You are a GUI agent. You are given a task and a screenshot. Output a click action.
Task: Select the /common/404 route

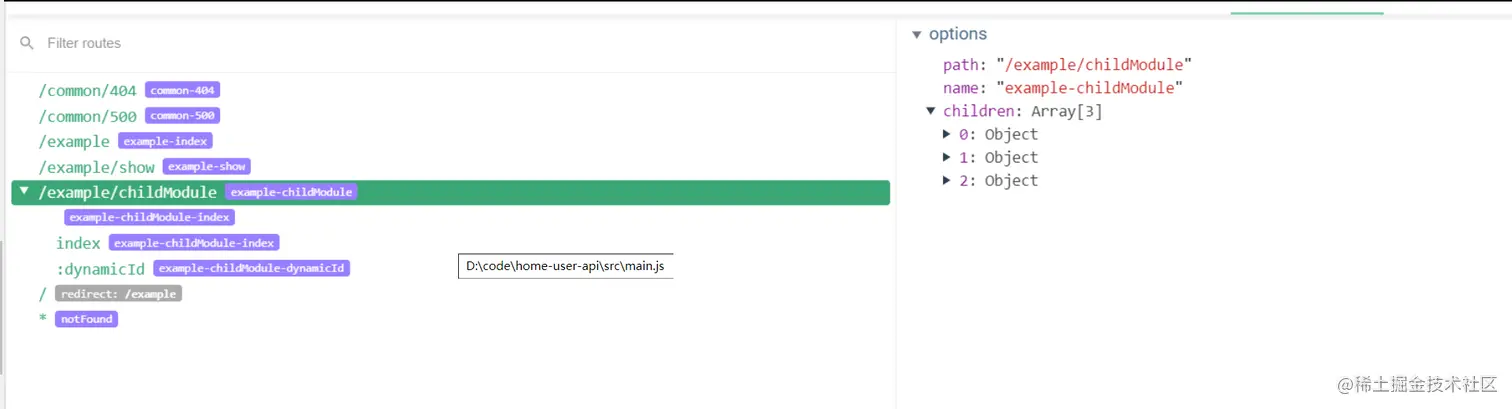point(87,91)
